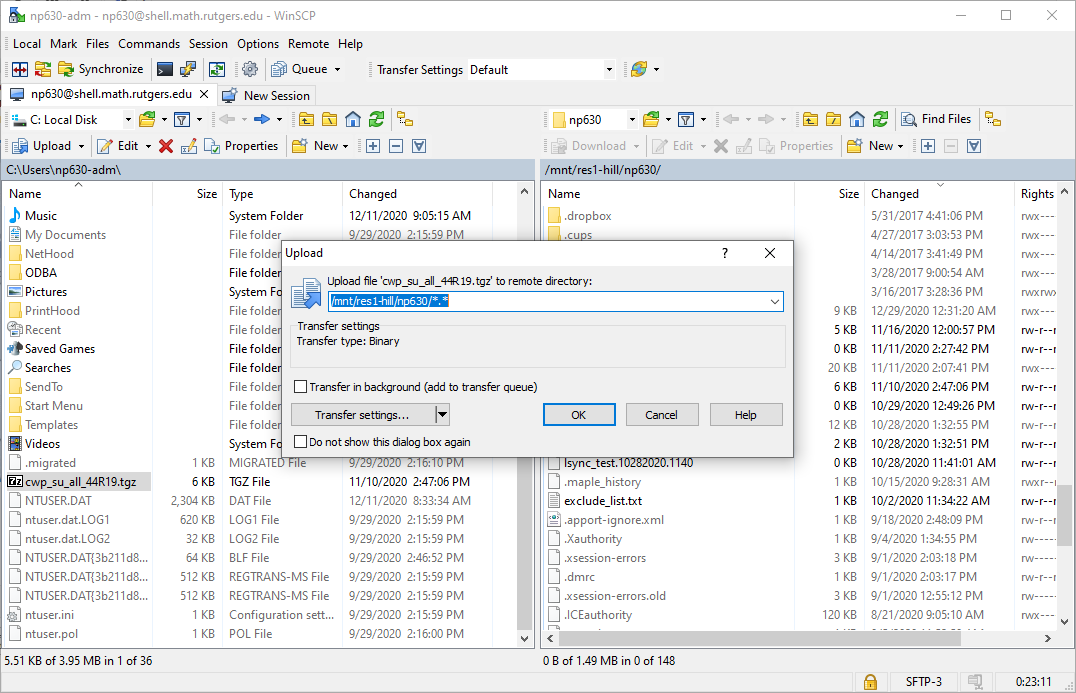Open the remote directory path dropdown arrow
Image resolution: width=1076 pixels, height=693 pixels.
point(775,301)
